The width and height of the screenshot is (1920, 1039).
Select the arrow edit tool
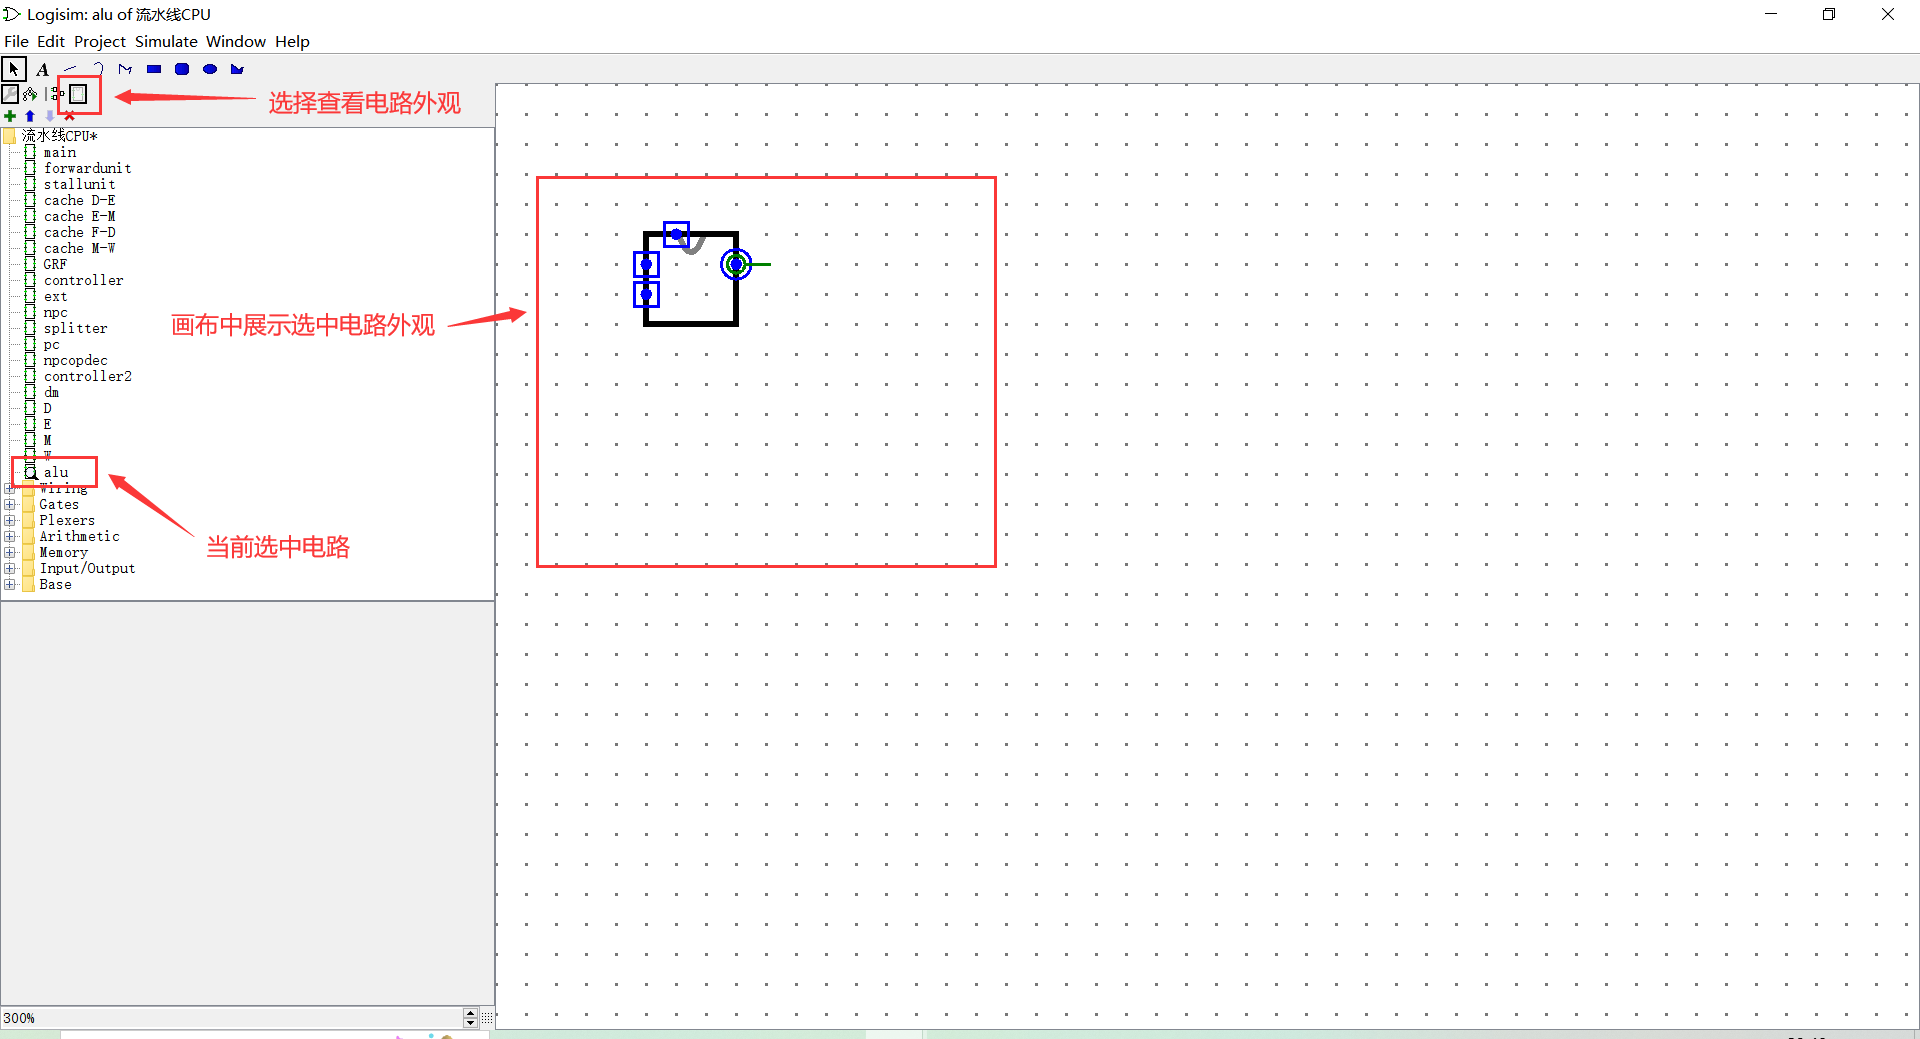point(14,69)
